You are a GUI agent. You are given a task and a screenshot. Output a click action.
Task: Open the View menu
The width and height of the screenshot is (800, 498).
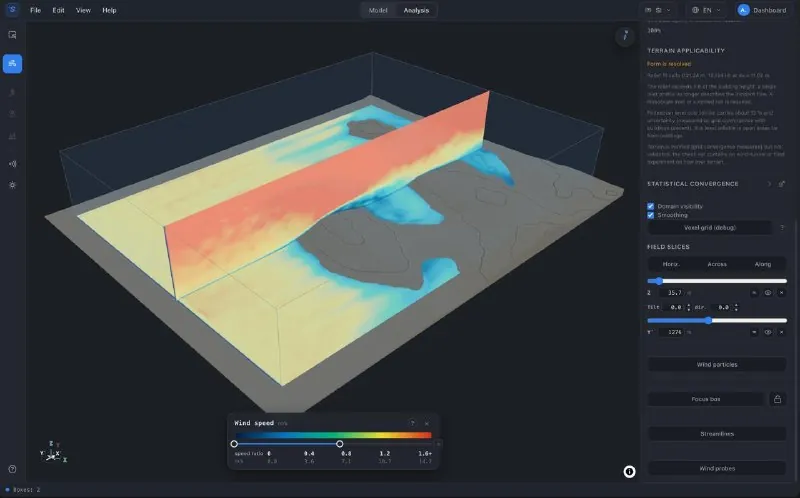click(x=83, y=10)
